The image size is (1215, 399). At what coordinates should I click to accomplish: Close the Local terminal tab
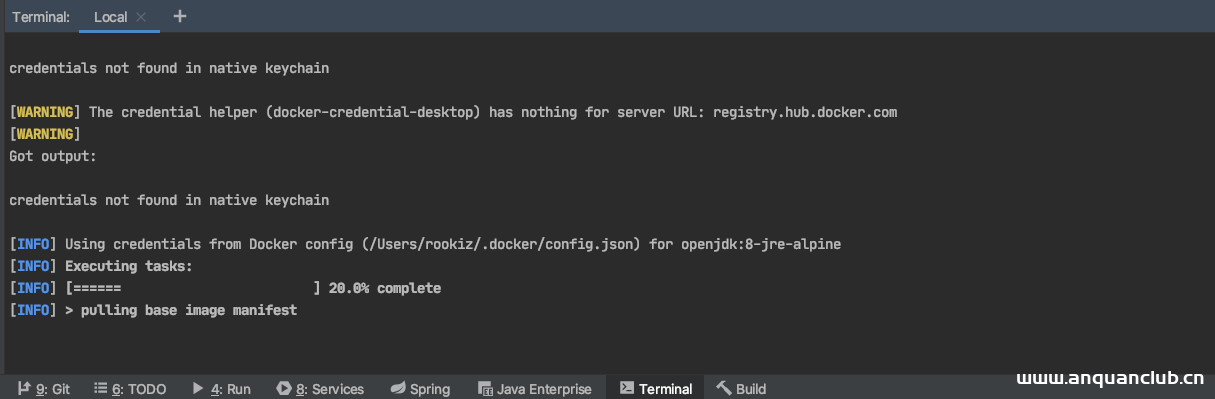tap(141, 17)
